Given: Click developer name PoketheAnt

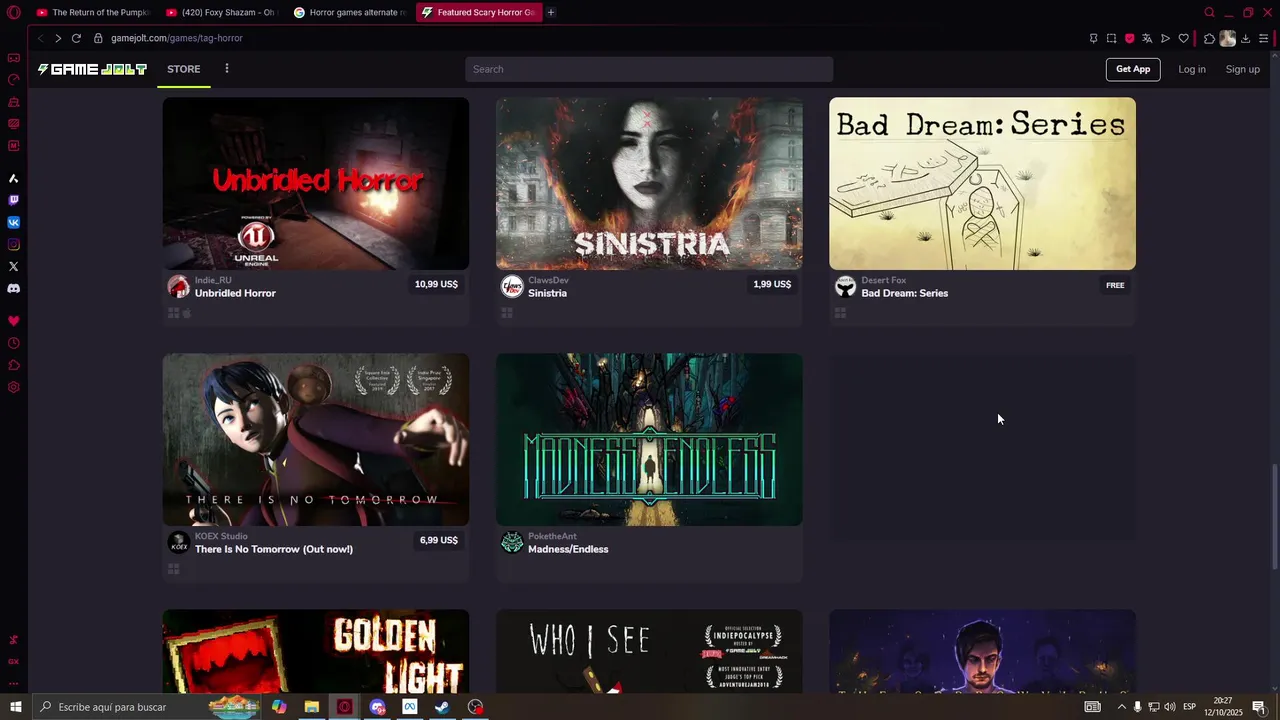Looking at the screenshot, I should pyautogui.click(x=552, y=536).
